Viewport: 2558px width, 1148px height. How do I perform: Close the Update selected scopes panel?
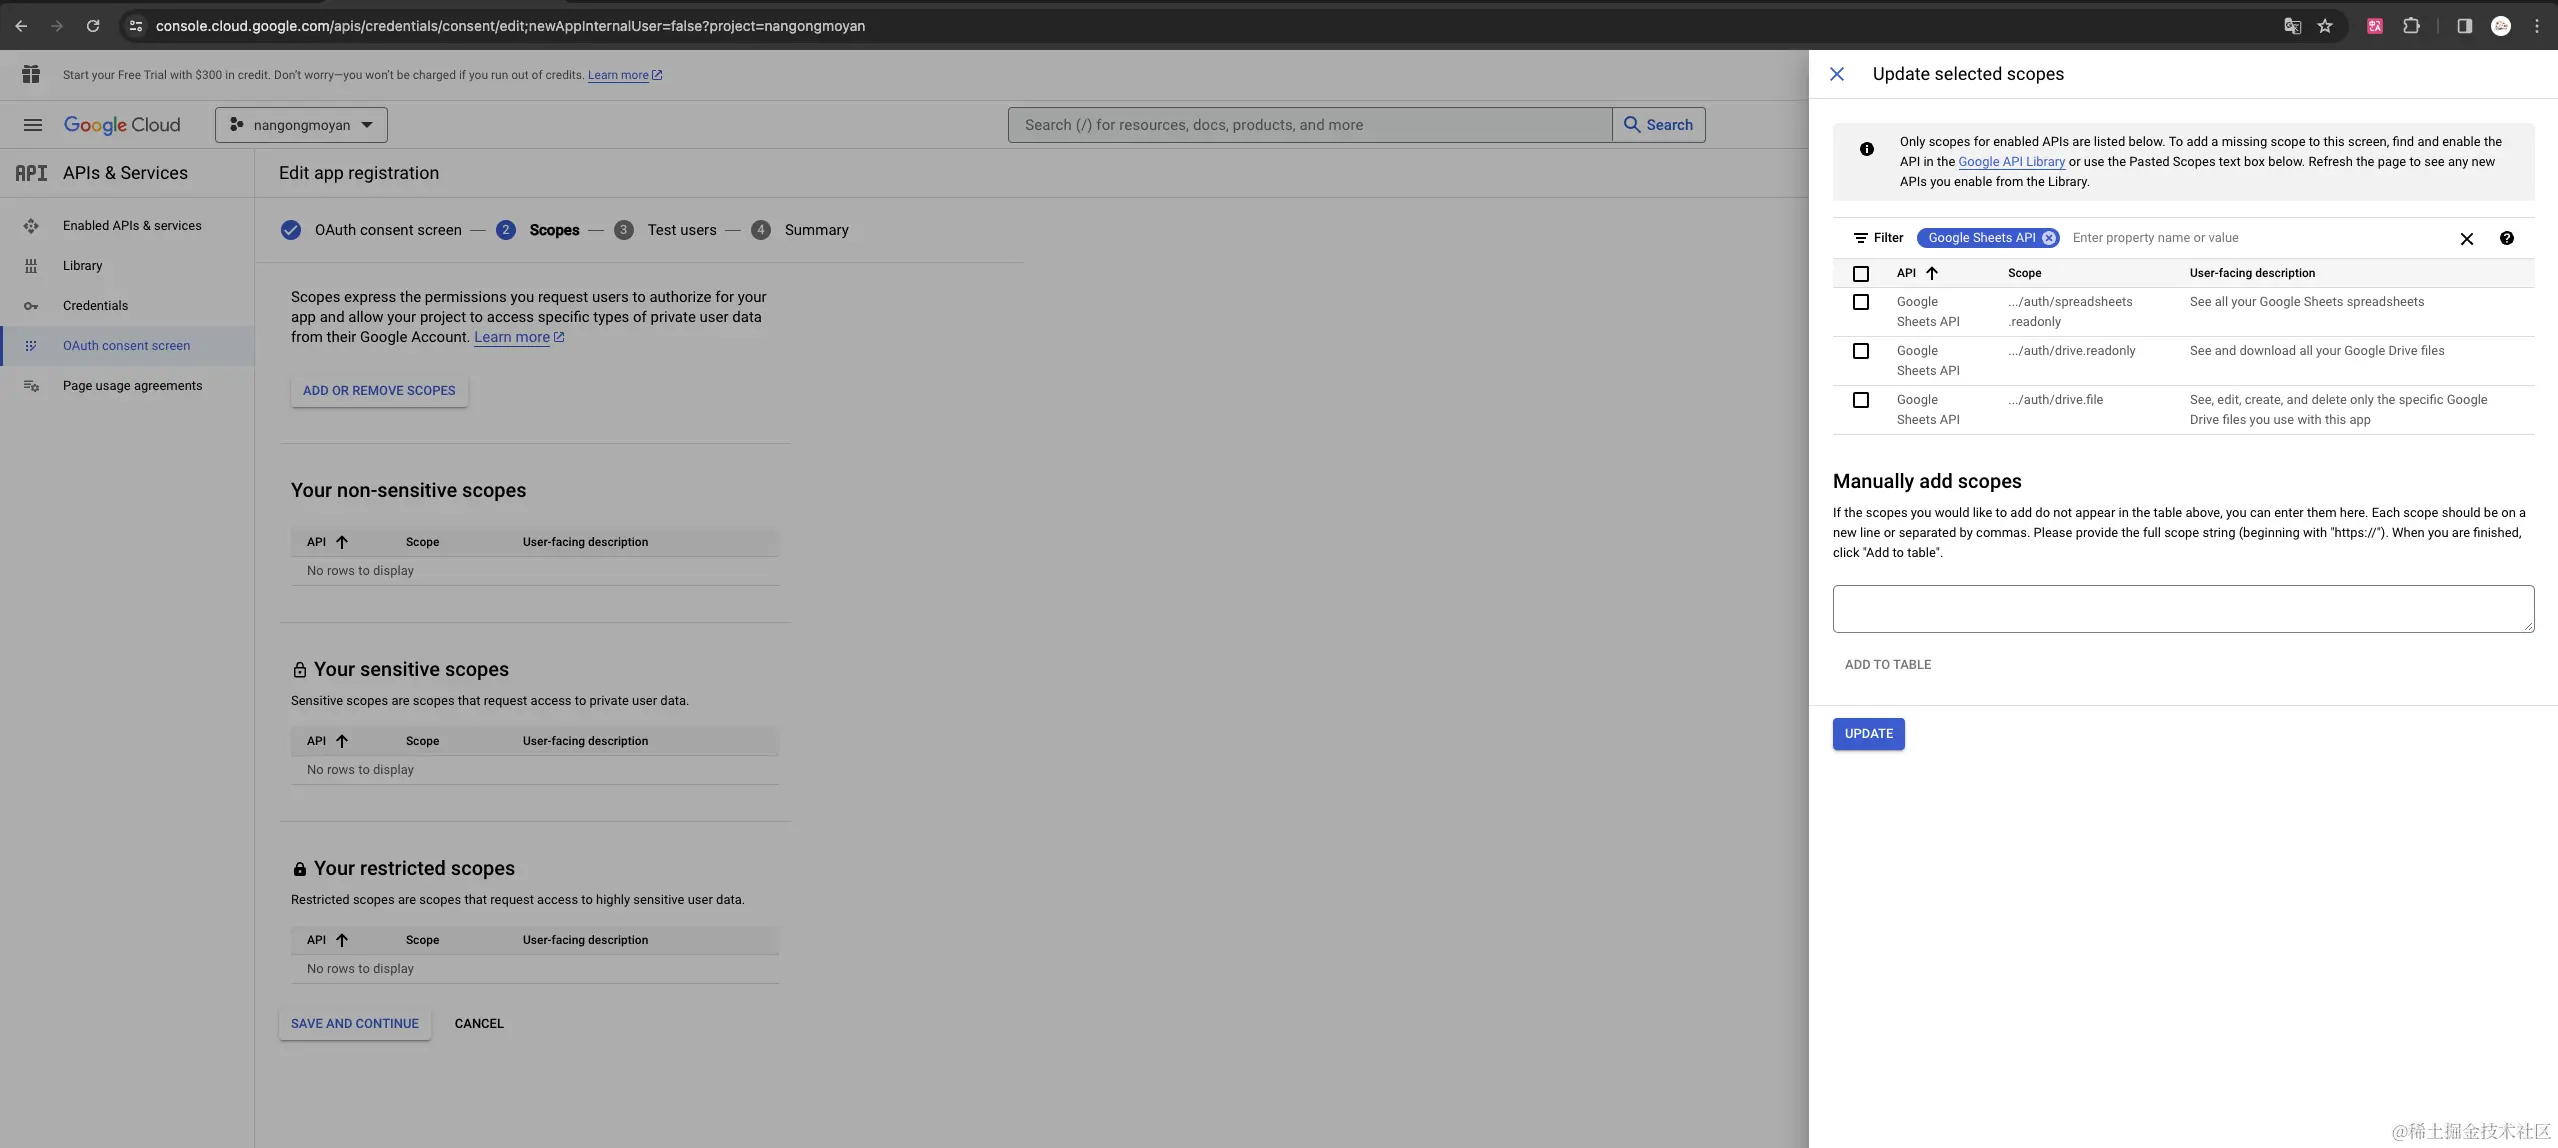(x=1836, y=74)
